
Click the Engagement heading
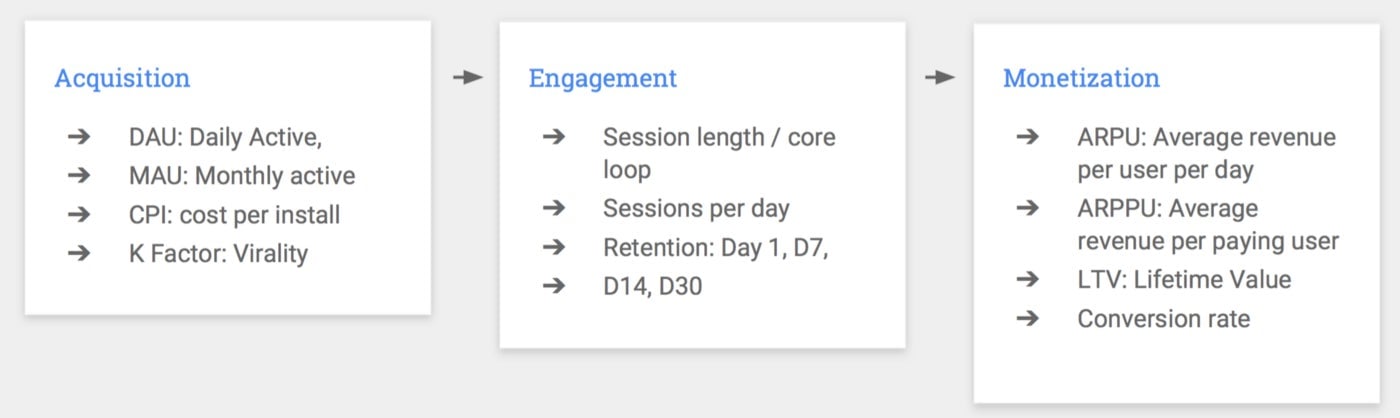click(x=603, y=79)
